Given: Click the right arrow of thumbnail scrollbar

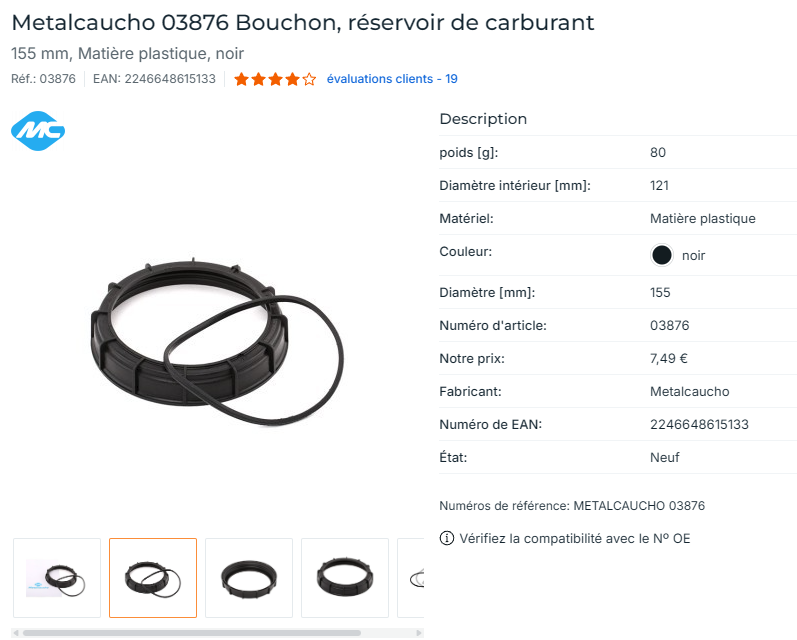Looking at the screenshot, I should (x=419, y=633).
